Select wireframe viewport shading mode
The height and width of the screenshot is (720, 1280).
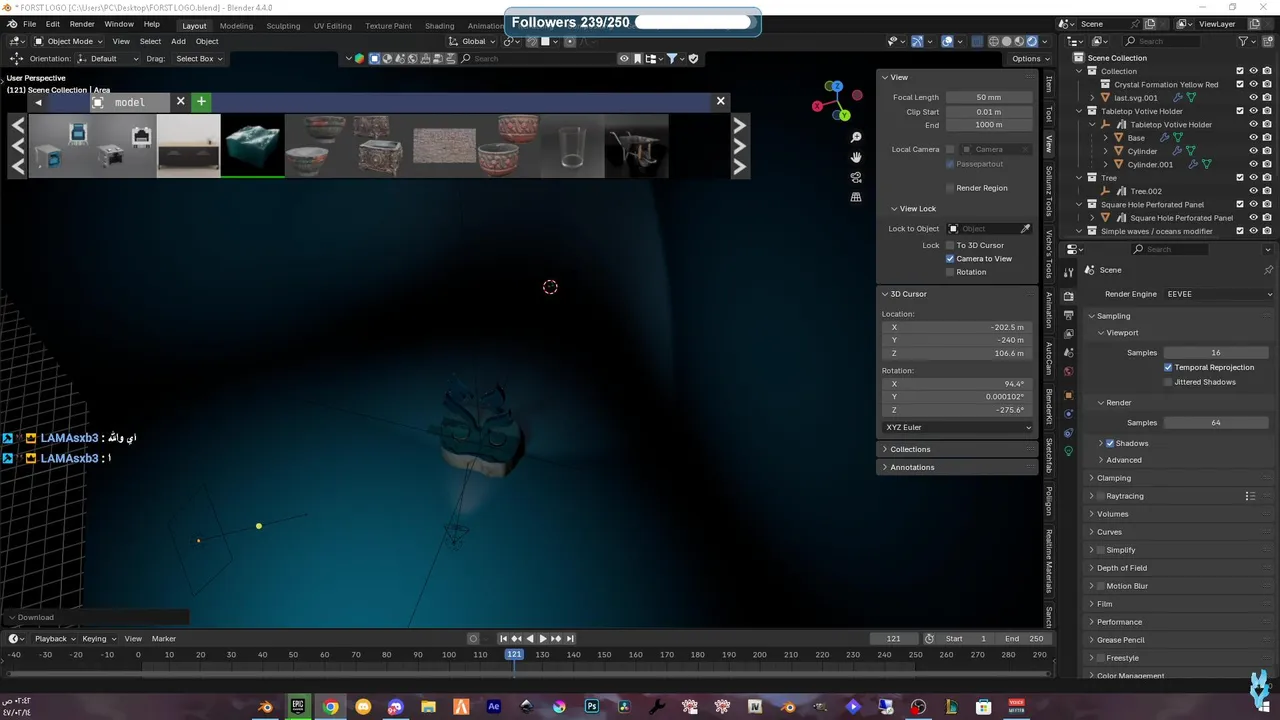(994, 41)
